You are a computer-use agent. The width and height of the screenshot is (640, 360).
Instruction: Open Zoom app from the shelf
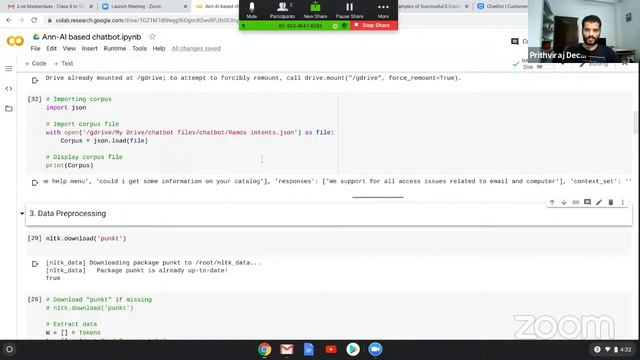tap(375, 349)
